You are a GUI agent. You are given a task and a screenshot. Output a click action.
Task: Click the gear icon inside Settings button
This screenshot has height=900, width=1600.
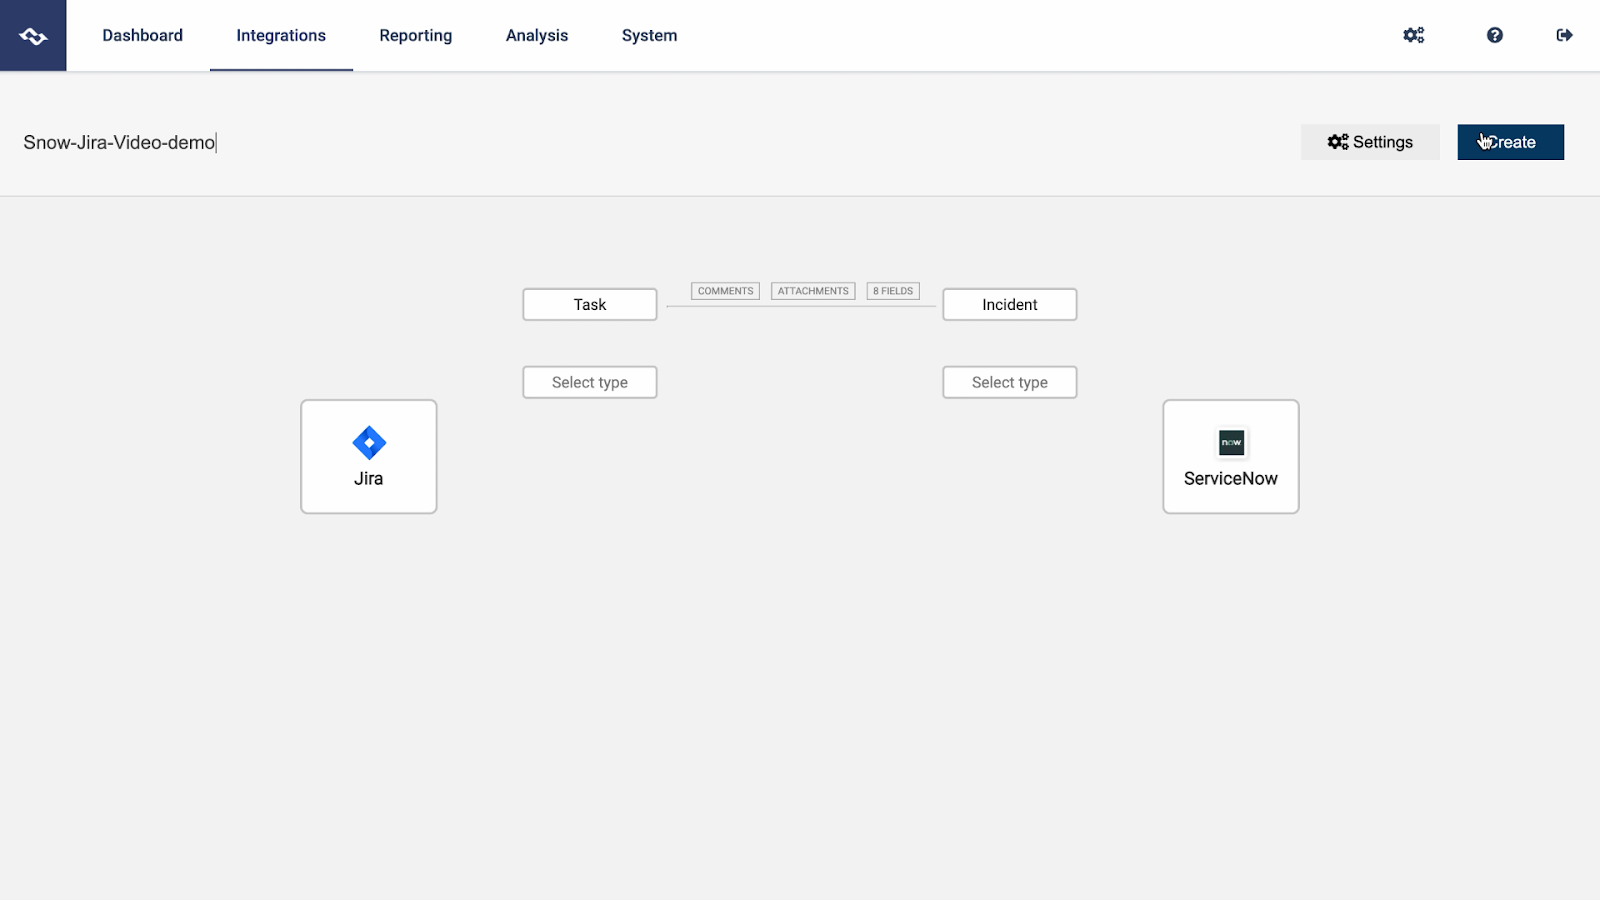1337,142
